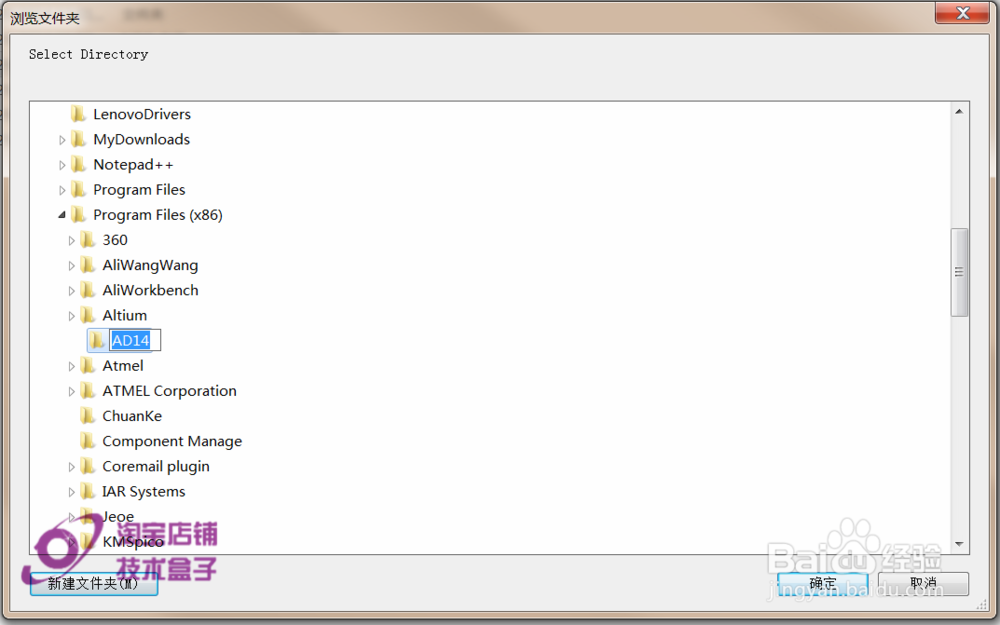Select the MyDownloads folder name
Image resolution: width=1000 pixels, height=625 pixels.
142,140
